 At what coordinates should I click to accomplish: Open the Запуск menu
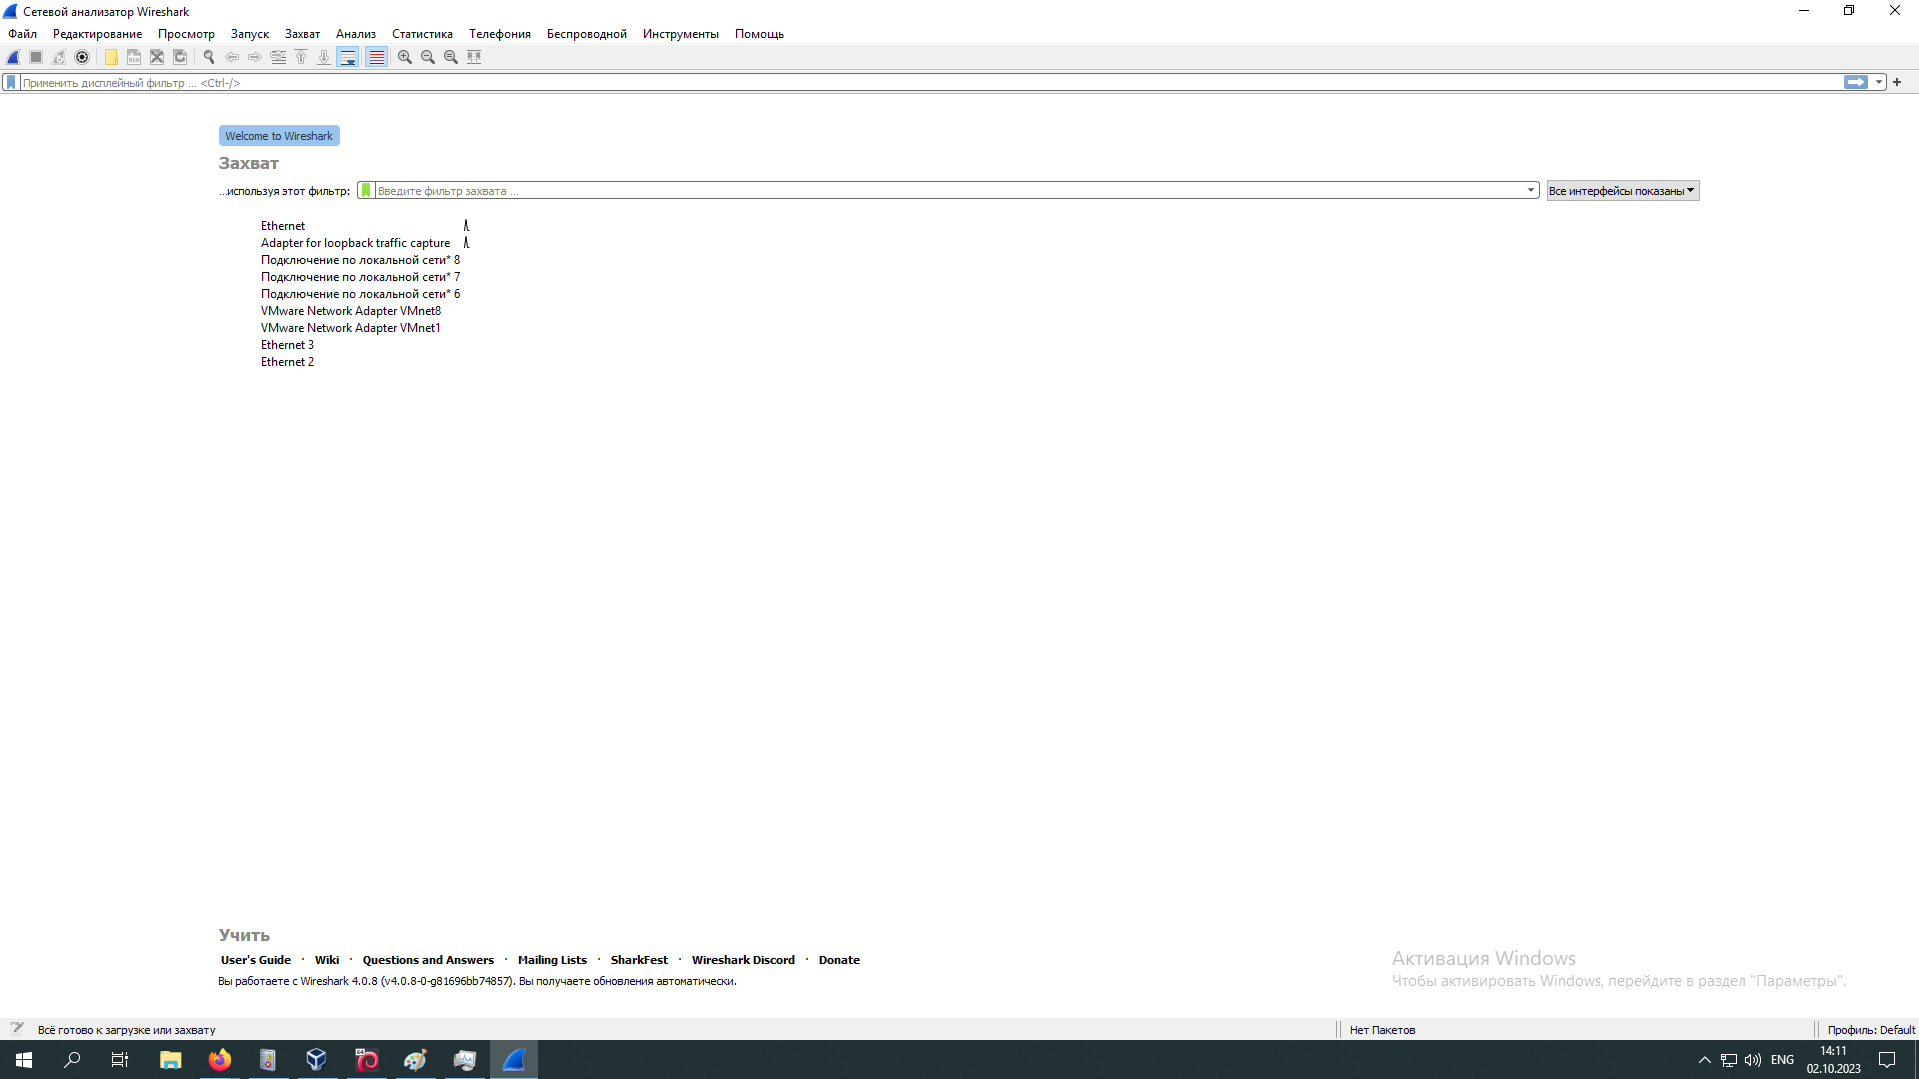249,34
